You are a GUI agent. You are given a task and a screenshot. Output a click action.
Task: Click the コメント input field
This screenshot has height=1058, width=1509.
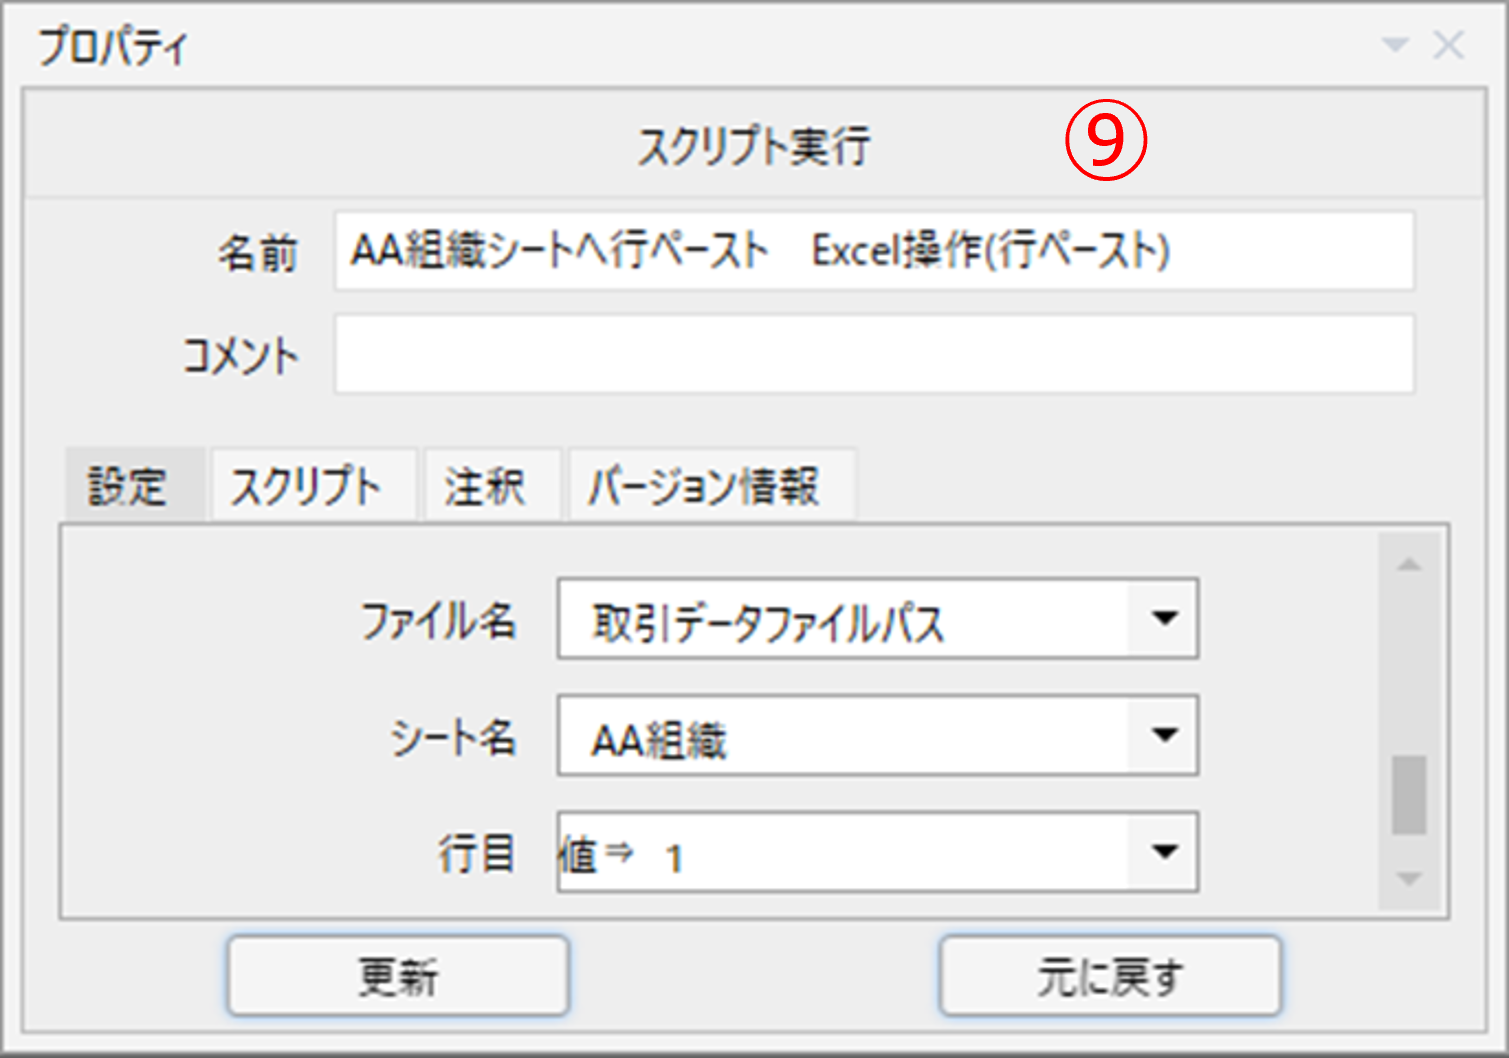(x=873, y=355)
